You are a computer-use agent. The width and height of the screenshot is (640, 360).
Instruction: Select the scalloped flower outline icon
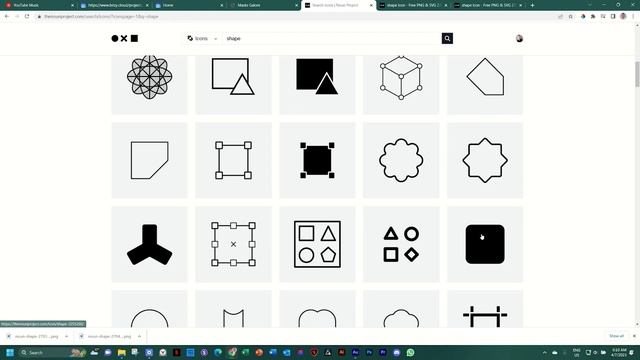pos(401,160)
